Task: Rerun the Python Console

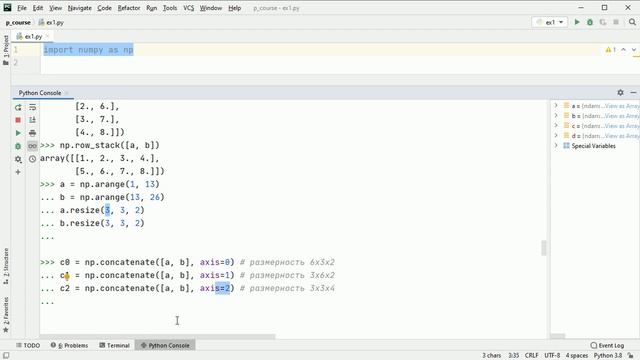Action: coord(18,107)
